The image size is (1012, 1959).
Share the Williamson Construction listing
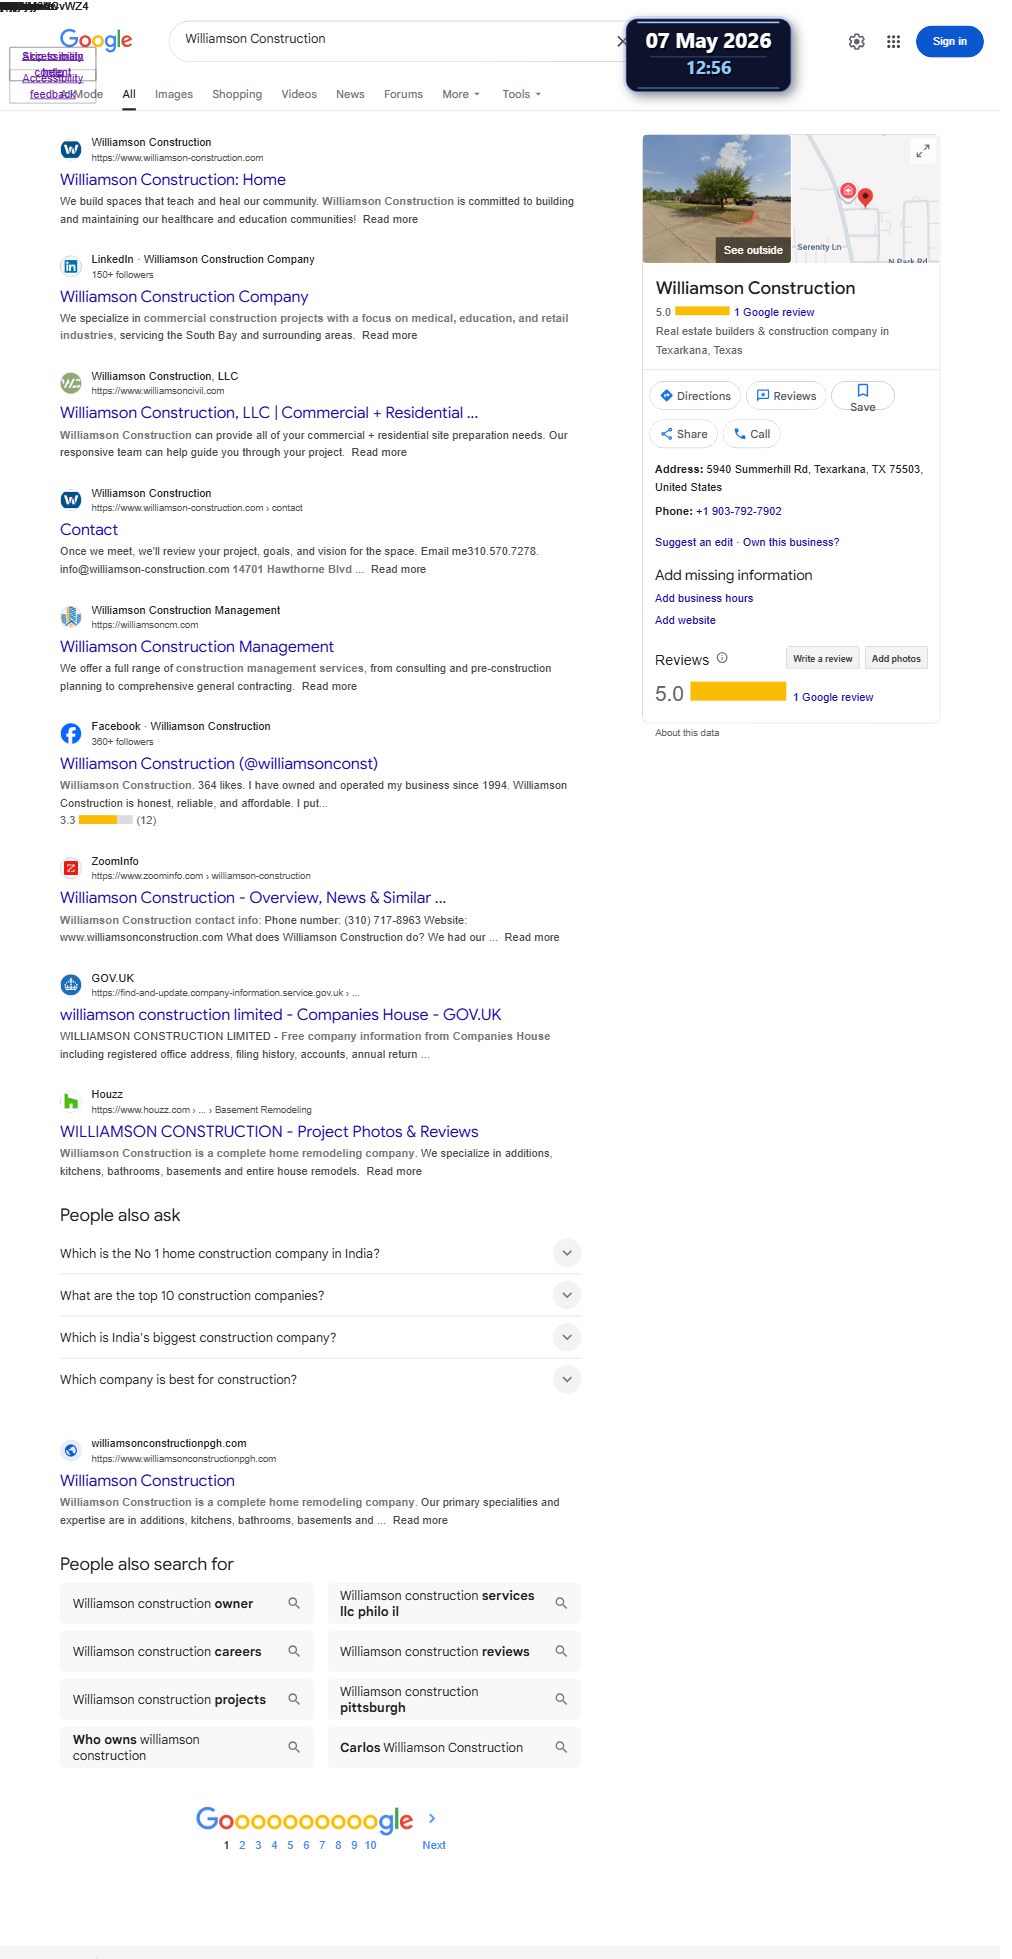tap(683, 434)
